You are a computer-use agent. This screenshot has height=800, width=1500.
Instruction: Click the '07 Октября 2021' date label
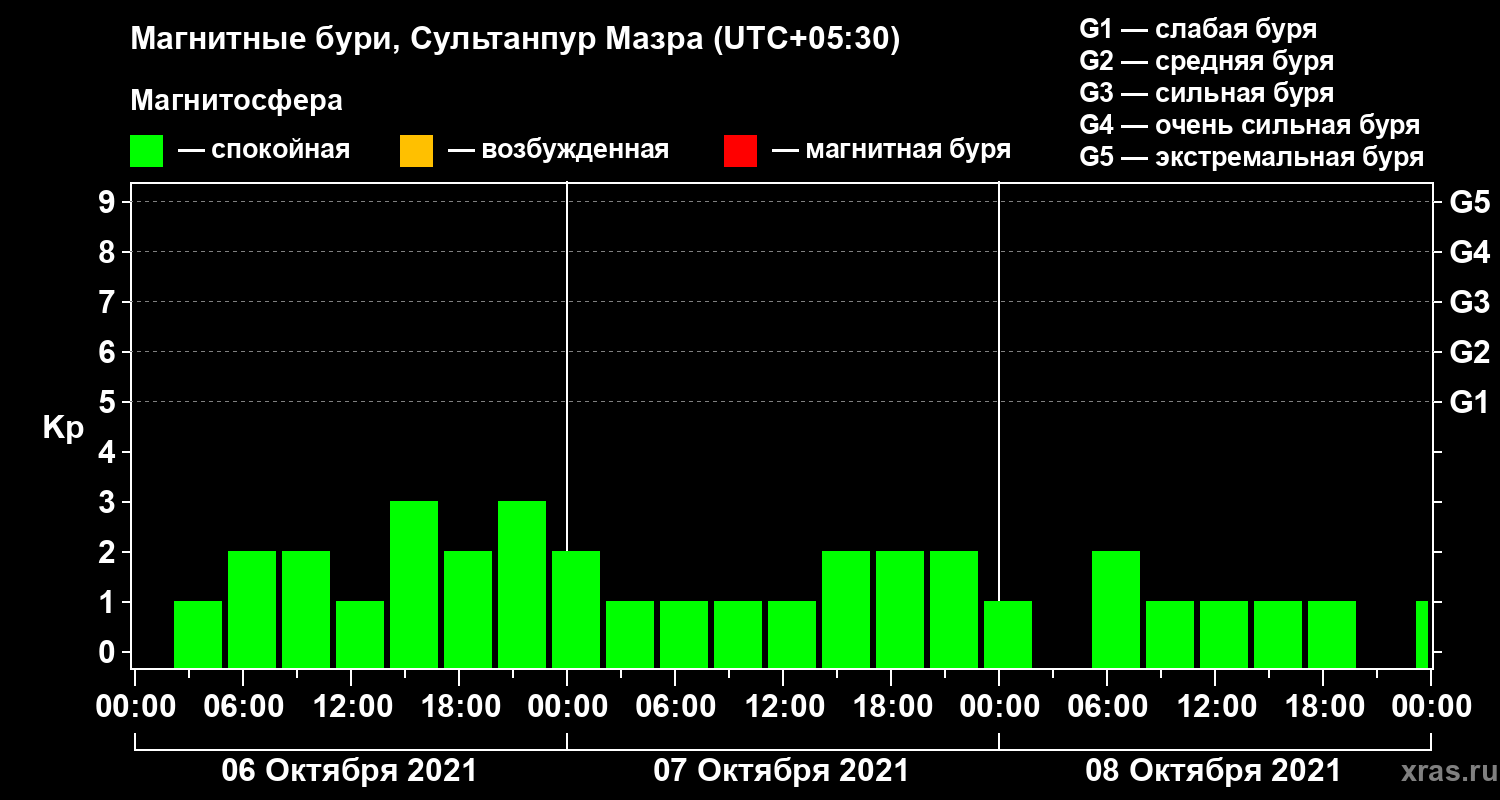click(782, 771)
